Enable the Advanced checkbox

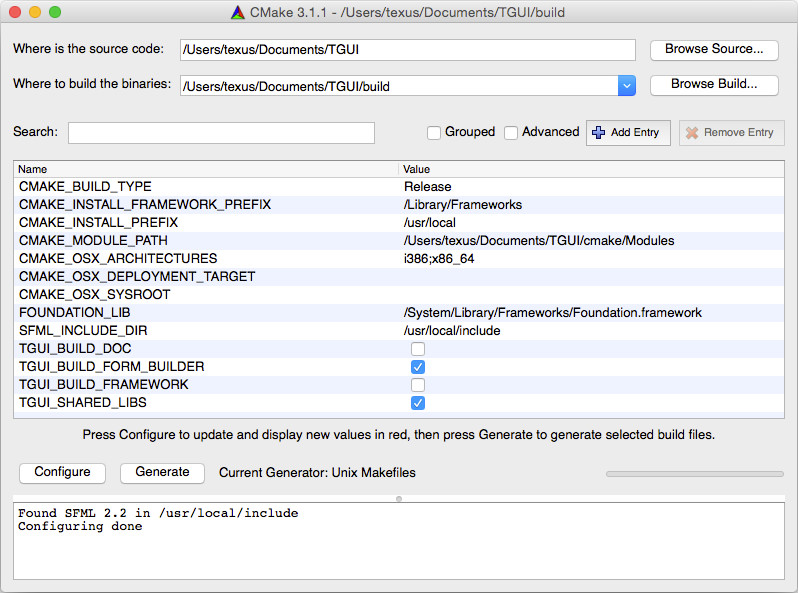point(510,133)
